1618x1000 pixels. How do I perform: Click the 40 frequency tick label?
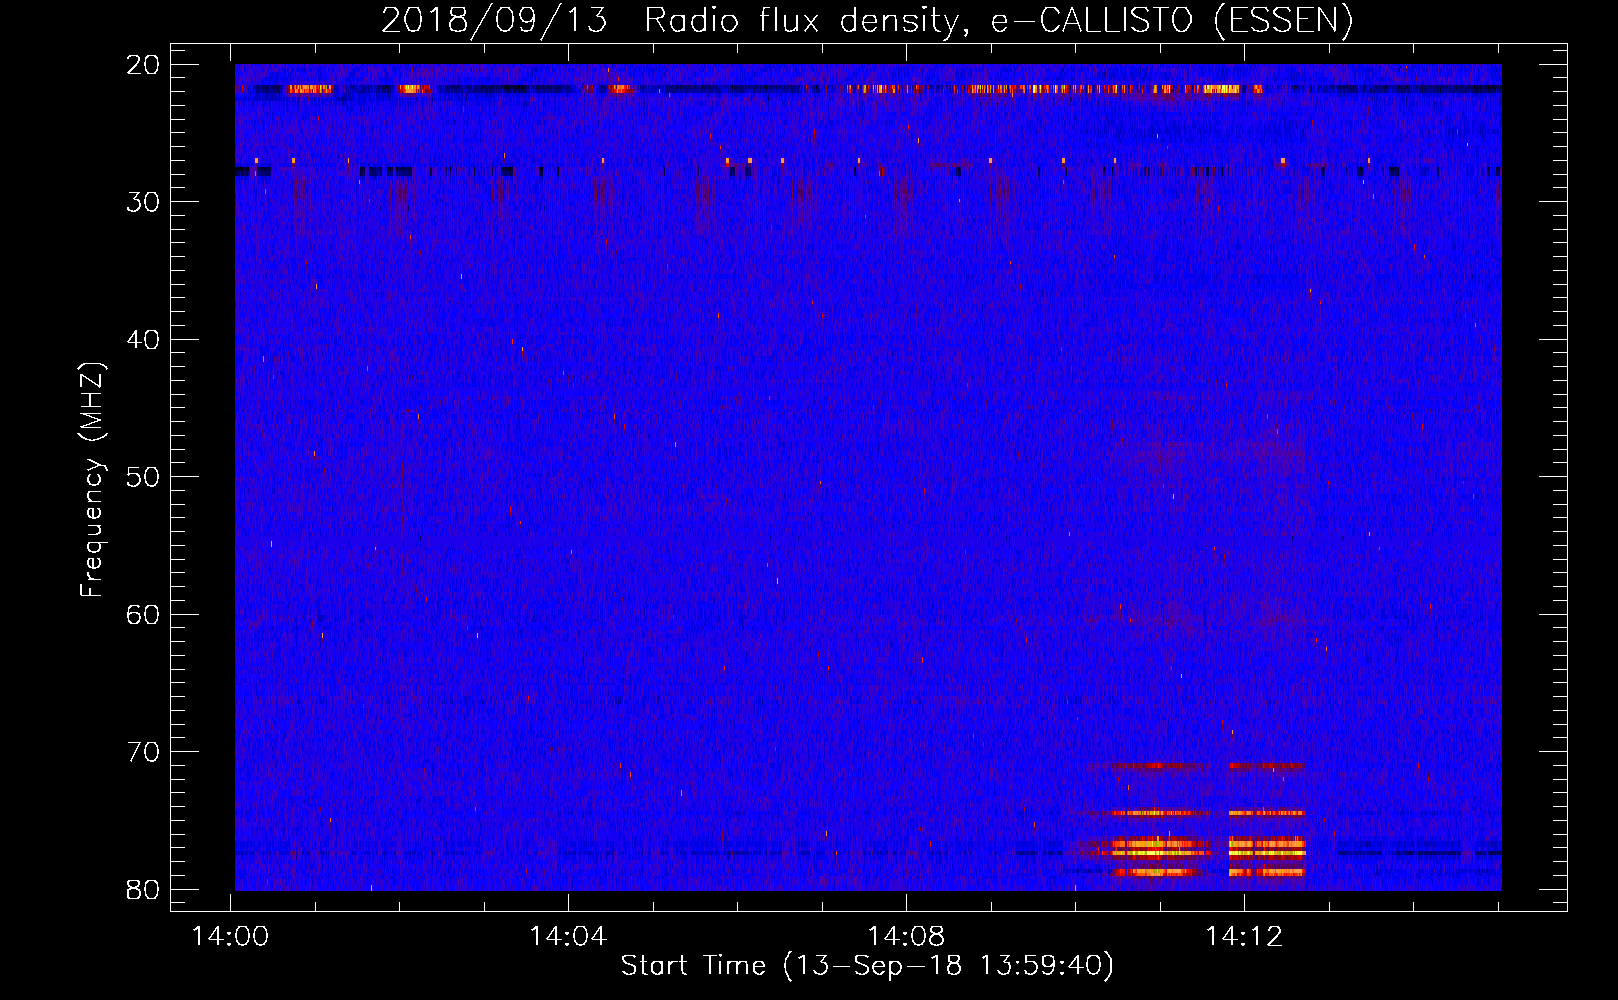coord(144,340)
